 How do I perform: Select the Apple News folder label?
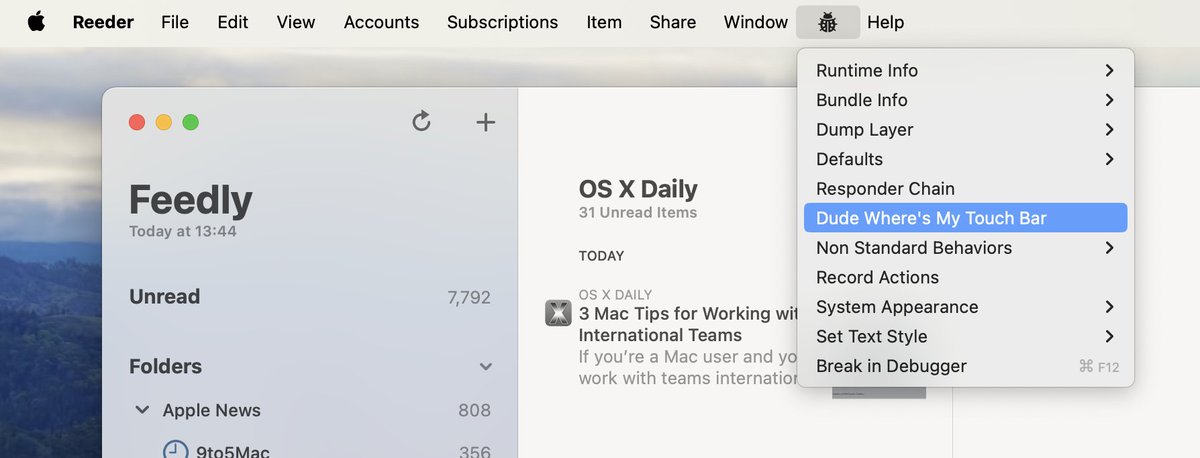pyautogui.click(x=211, y=410)
